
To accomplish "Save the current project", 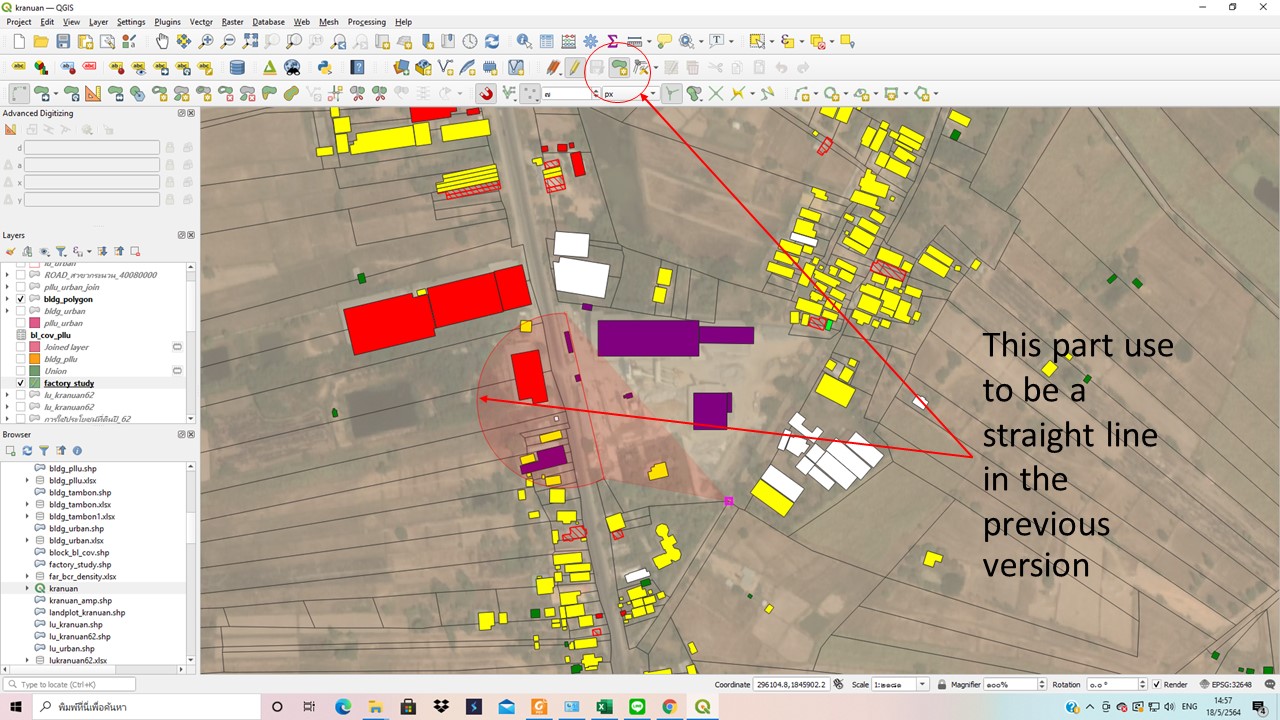I will coord(62,41).
